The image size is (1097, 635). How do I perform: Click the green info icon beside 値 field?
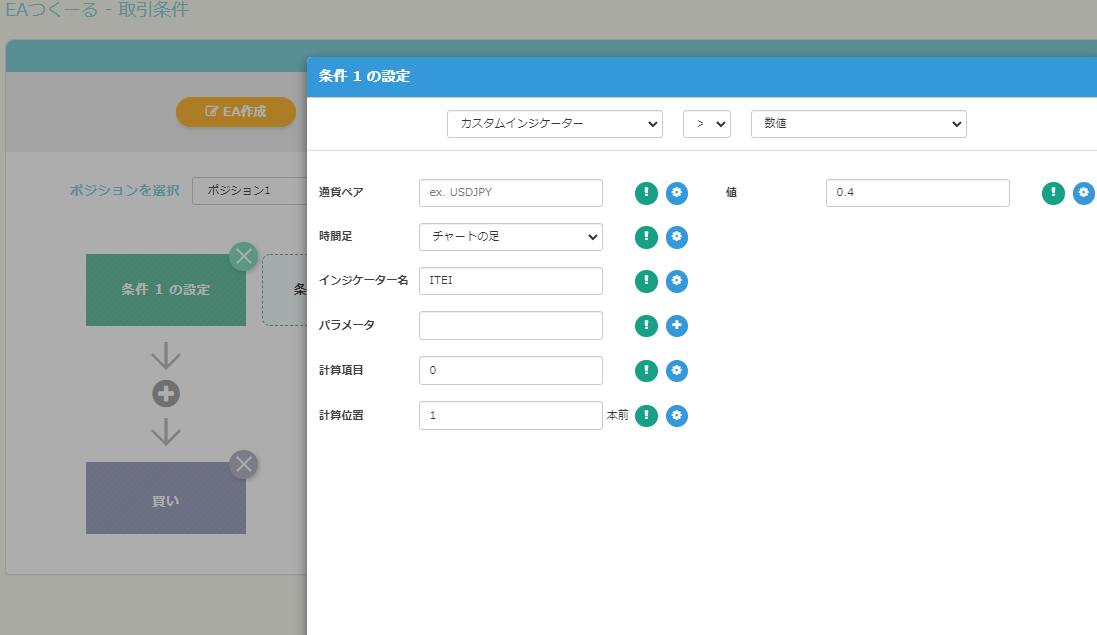coord(1053,193)
